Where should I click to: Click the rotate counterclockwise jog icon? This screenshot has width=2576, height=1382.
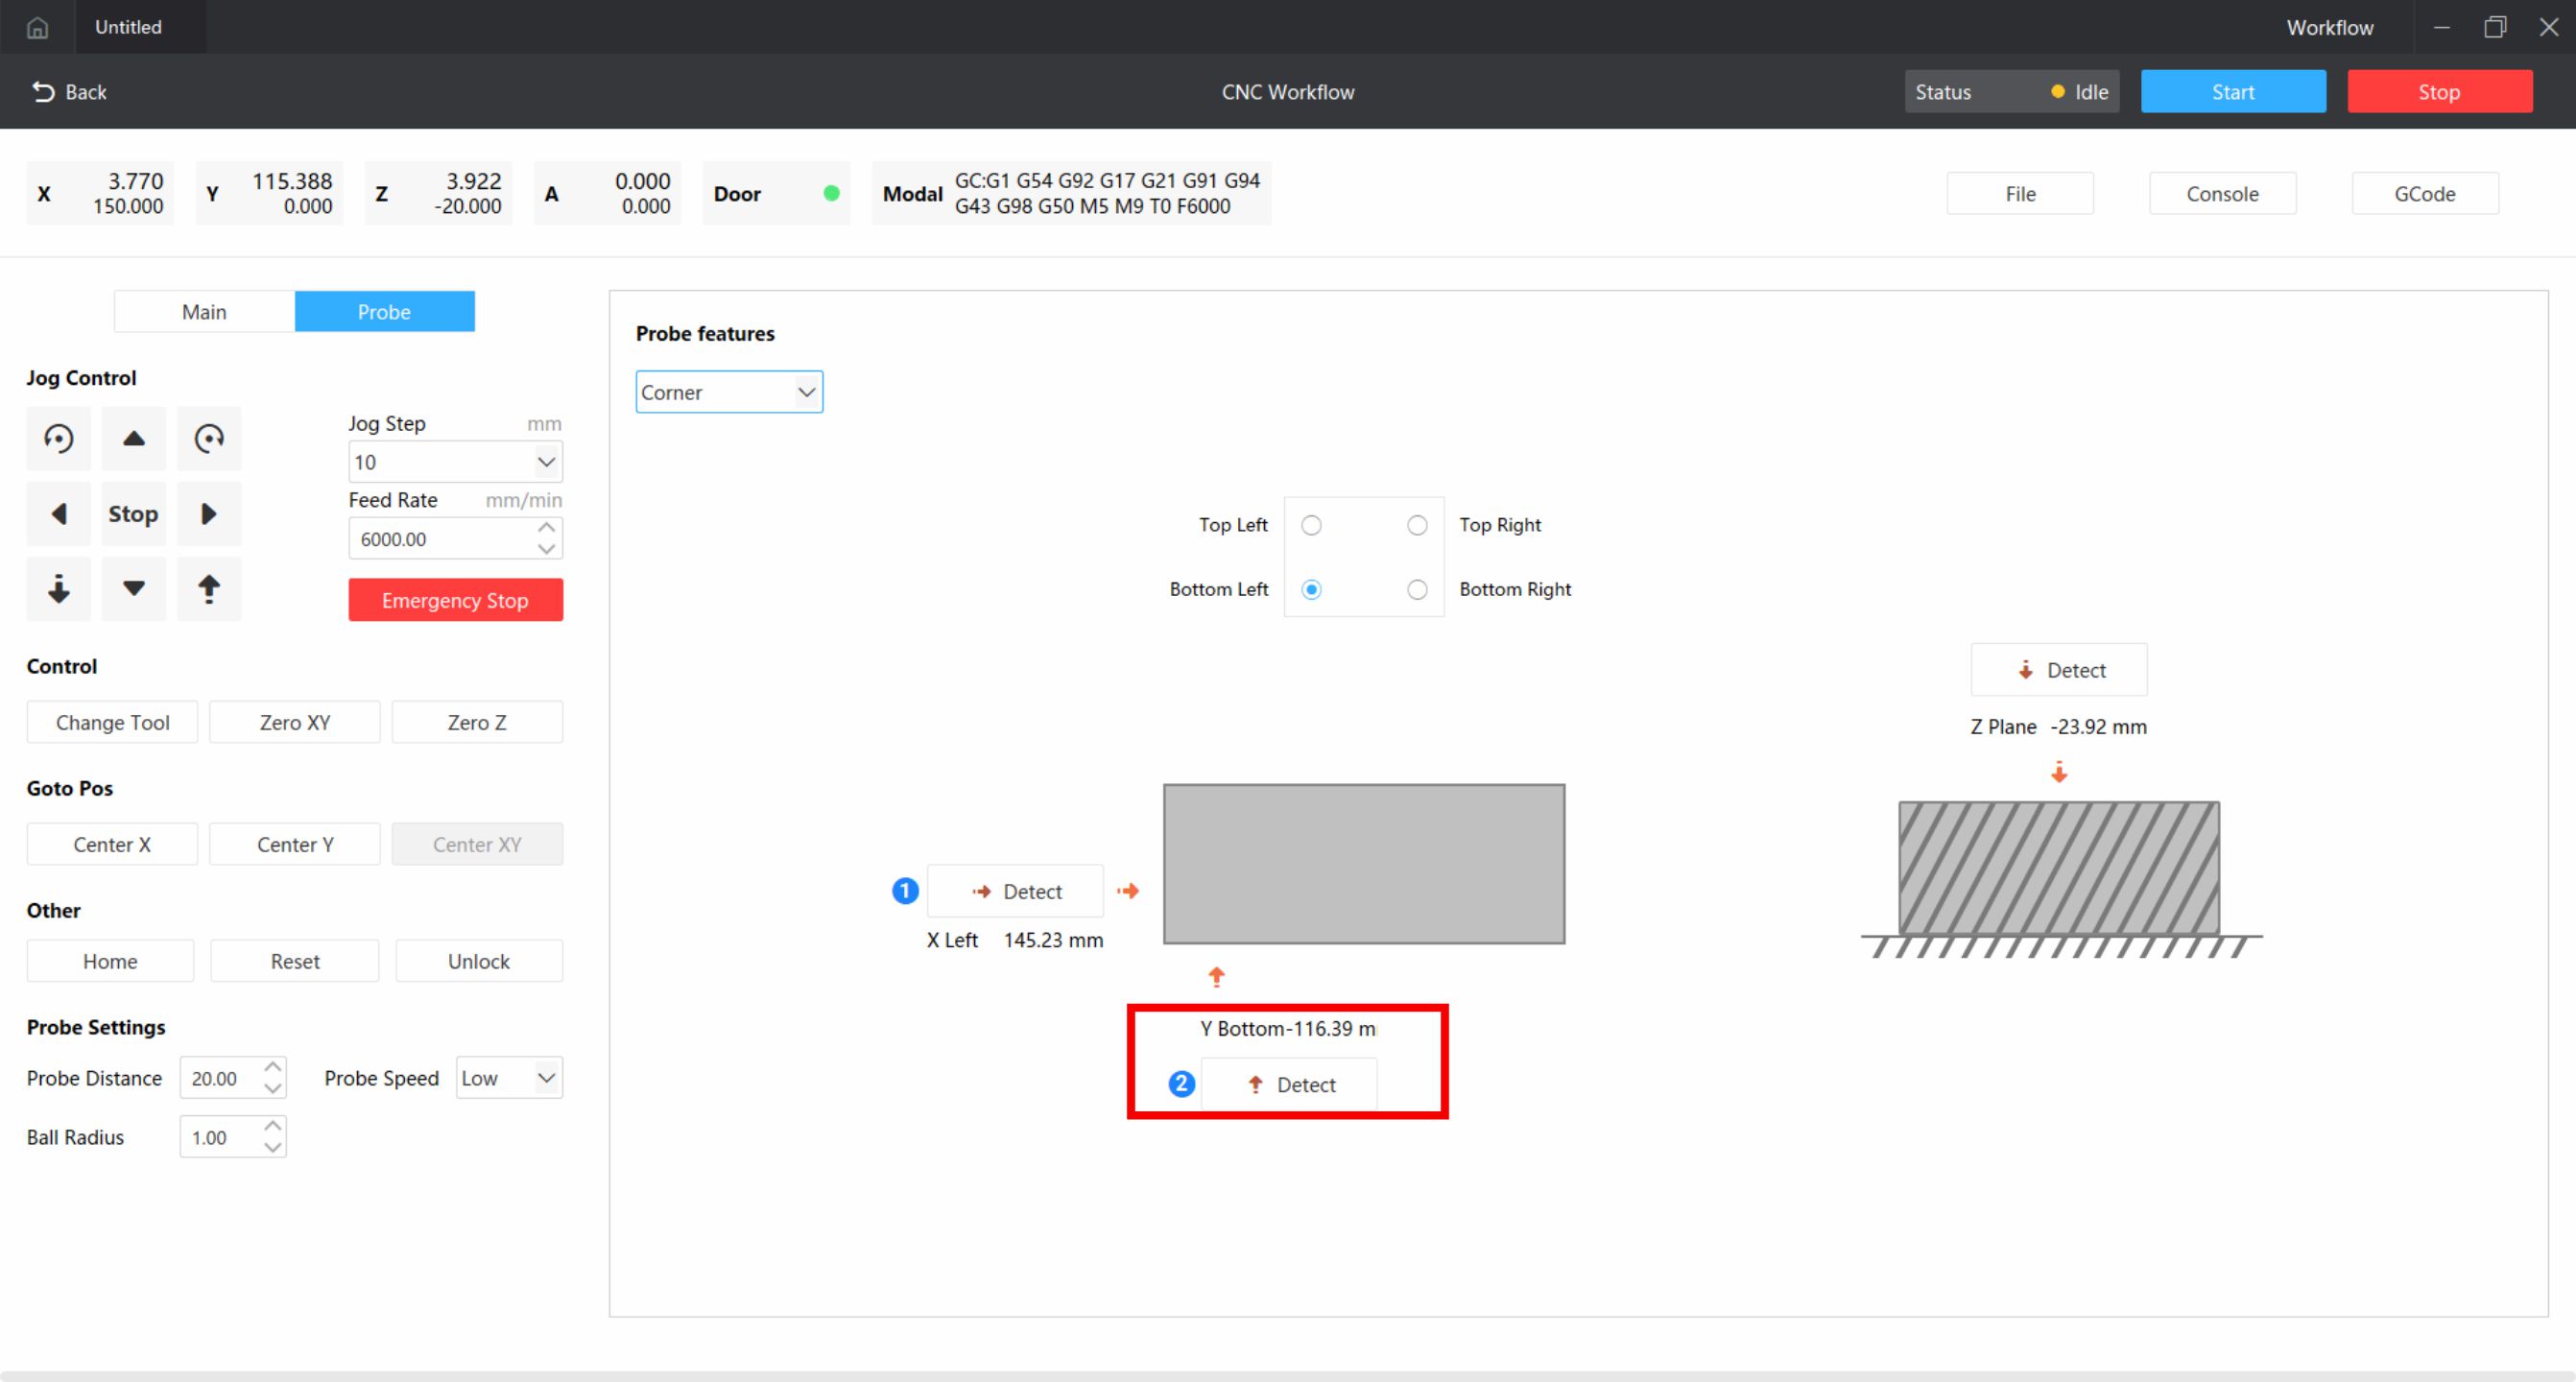click(x=59, y=438)
